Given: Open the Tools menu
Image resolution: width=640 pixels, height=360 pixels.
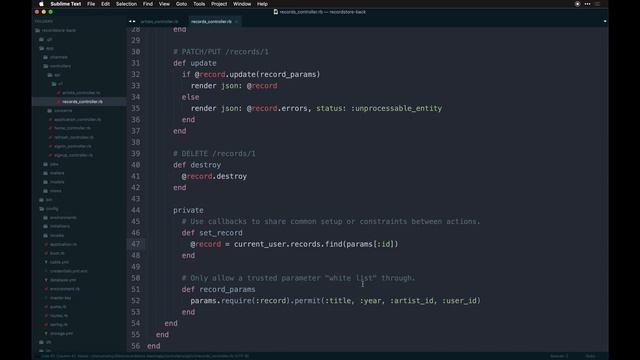Looking at the screenshot, I should point(199,4).
